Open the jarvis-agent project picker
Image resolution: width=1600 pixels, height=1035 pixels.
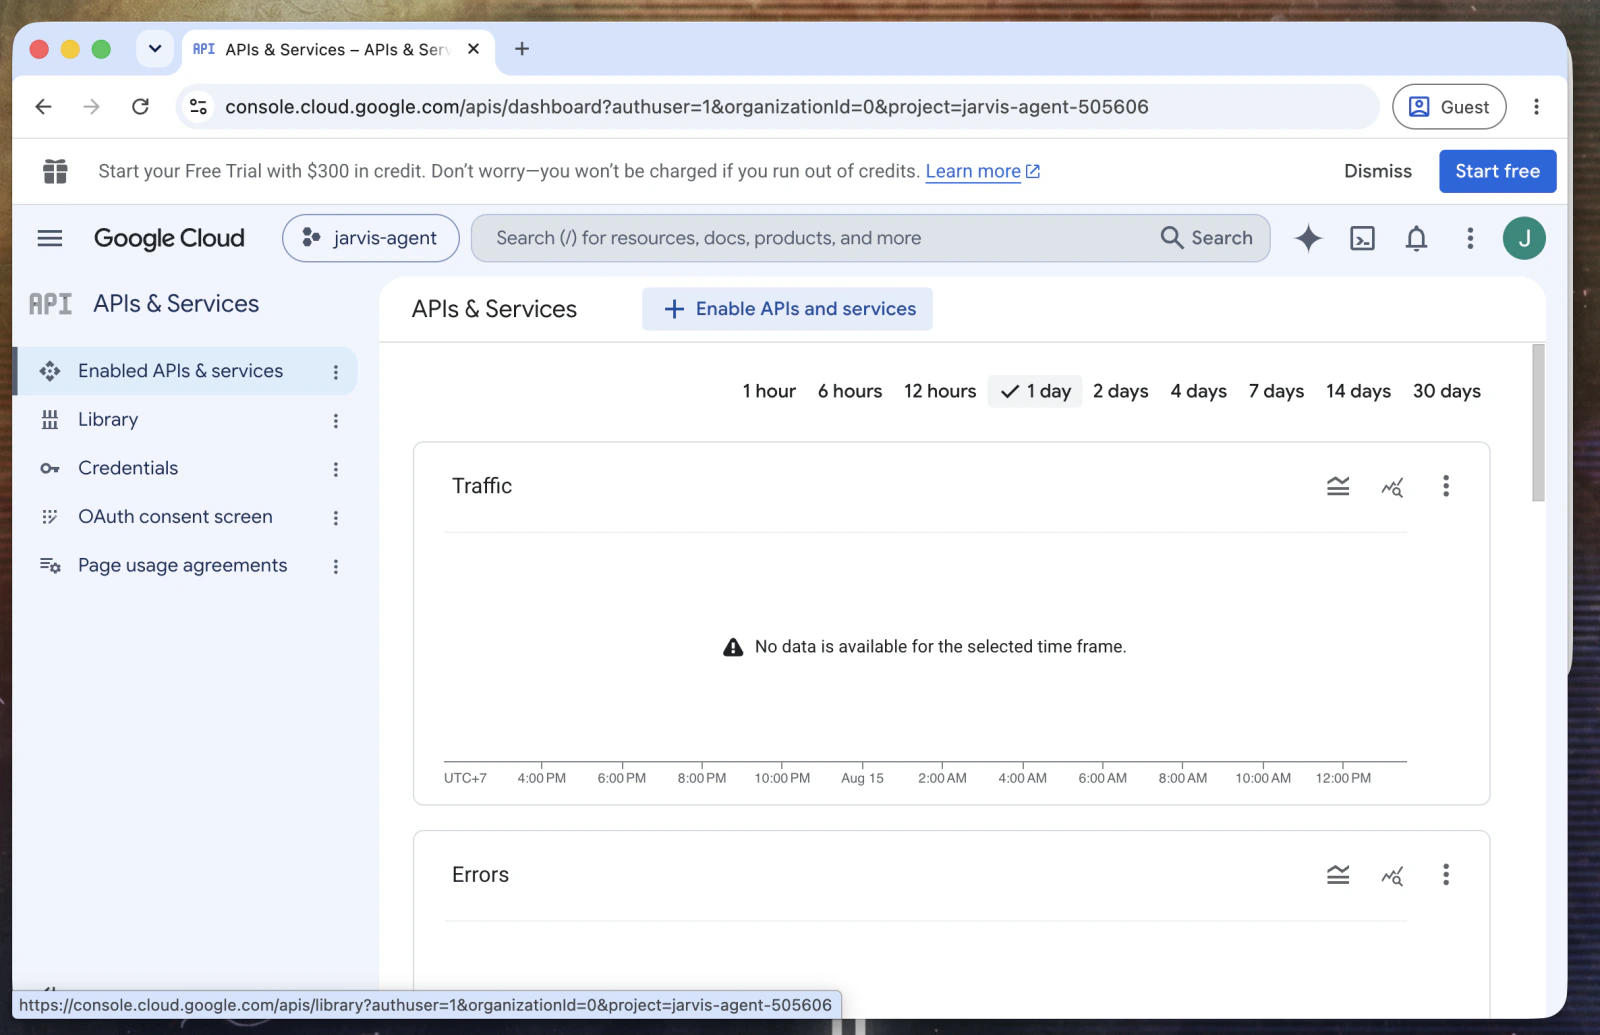(x=371, y=238)
